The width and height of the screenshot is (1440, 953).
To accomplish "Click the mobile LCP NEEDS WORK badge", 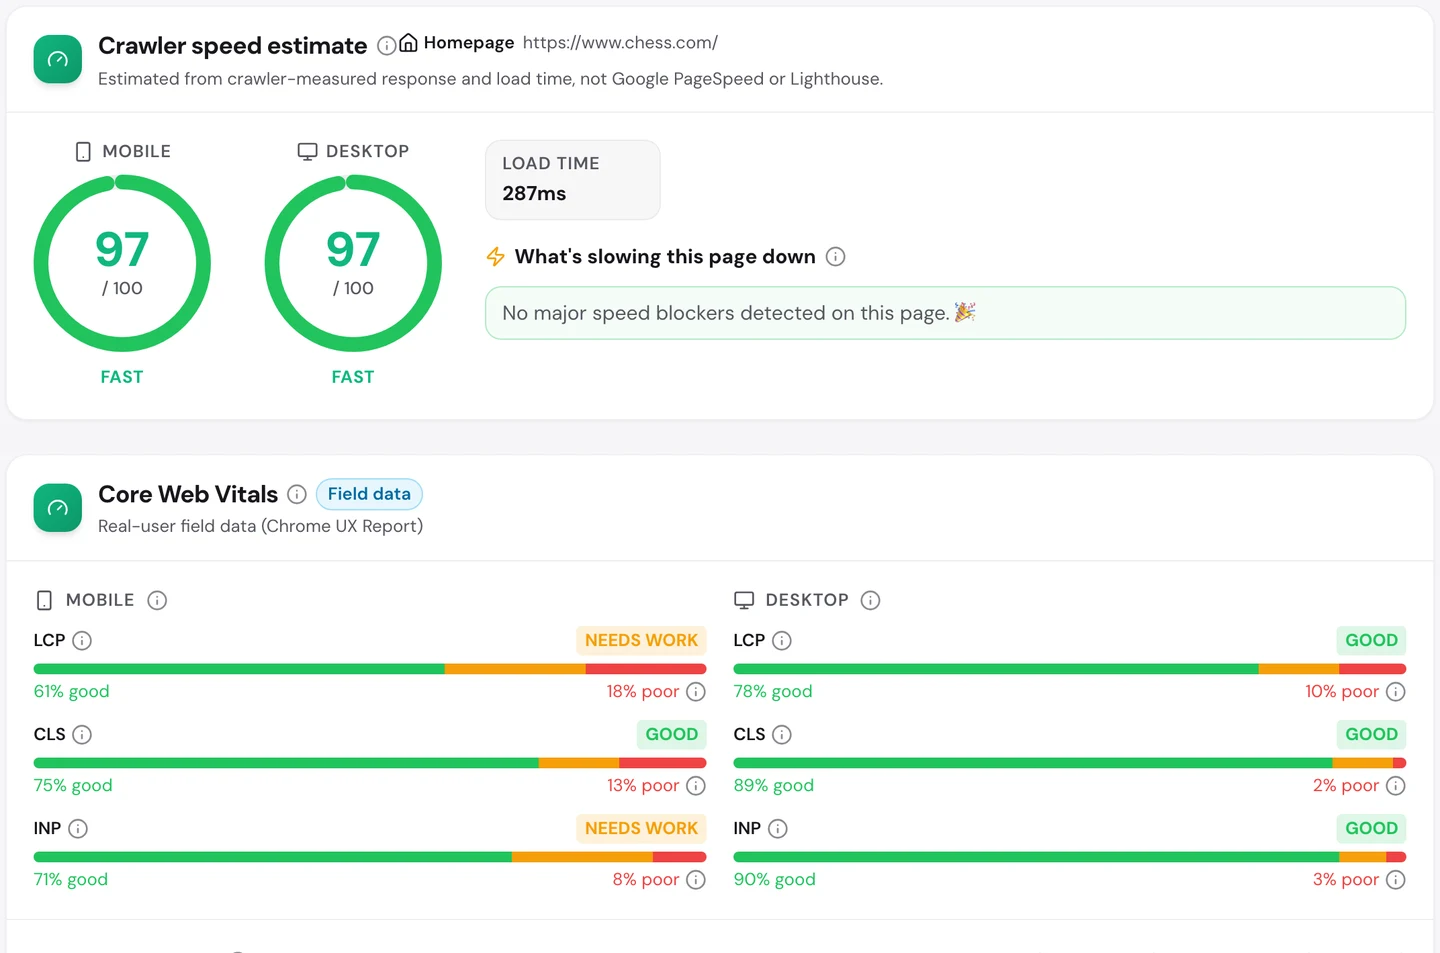I will 641,640.
